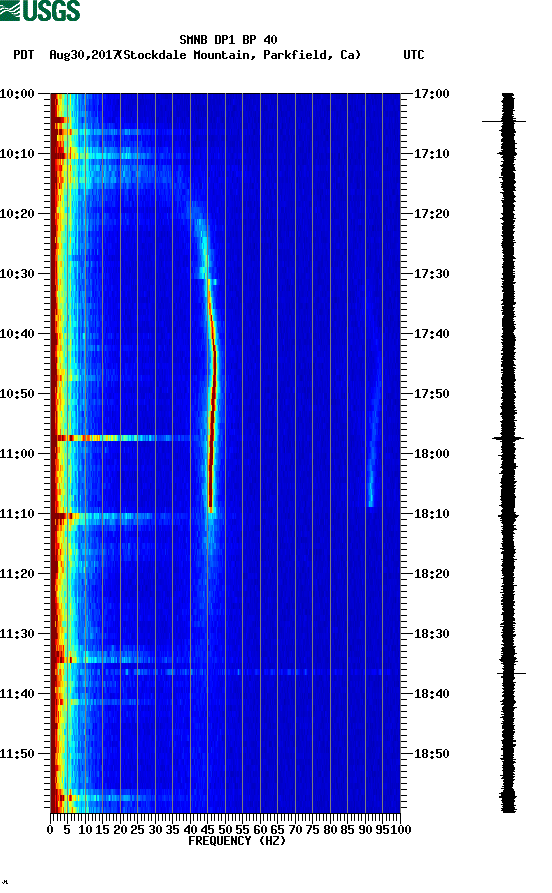This screenshot has height=893, width=552.
Task: Click the "80" frequency tick label
Action: (x=330, y=830)
